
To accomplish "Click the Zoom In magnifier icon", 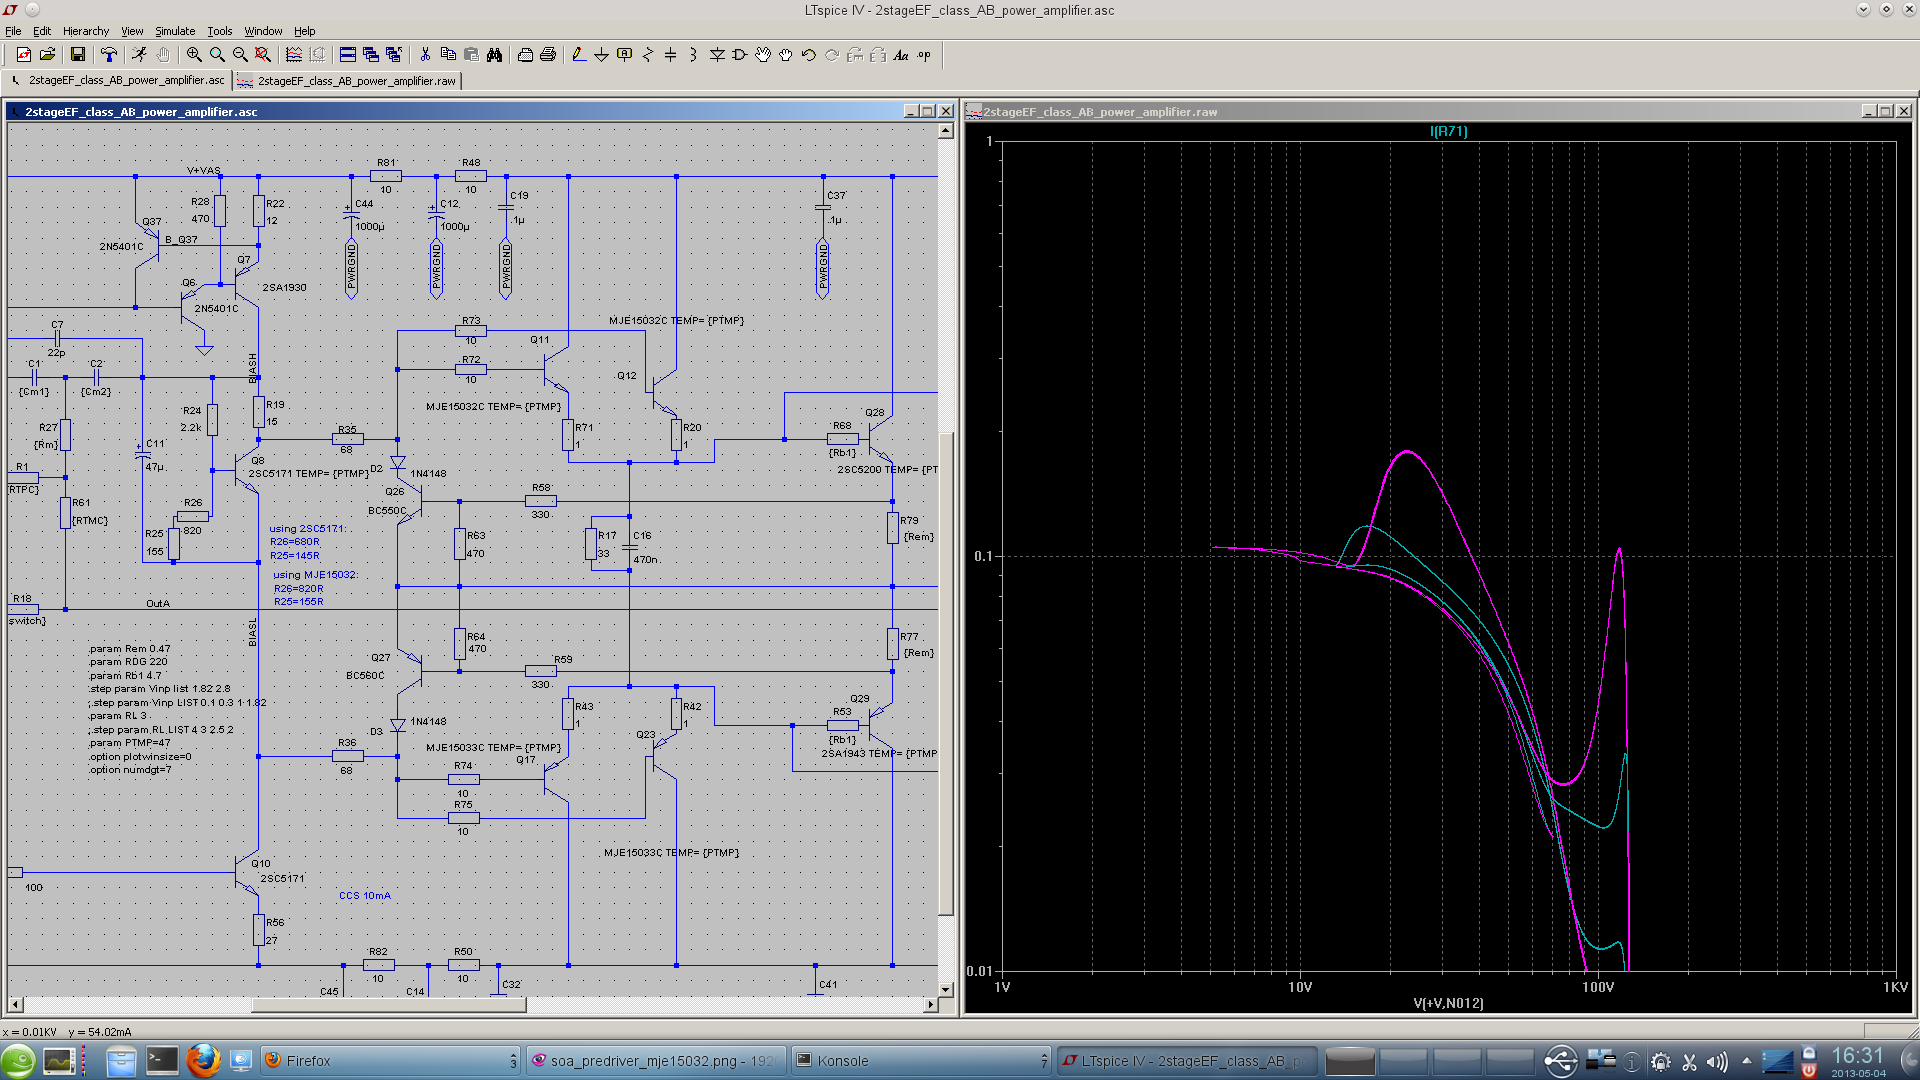I will point(194,55).
